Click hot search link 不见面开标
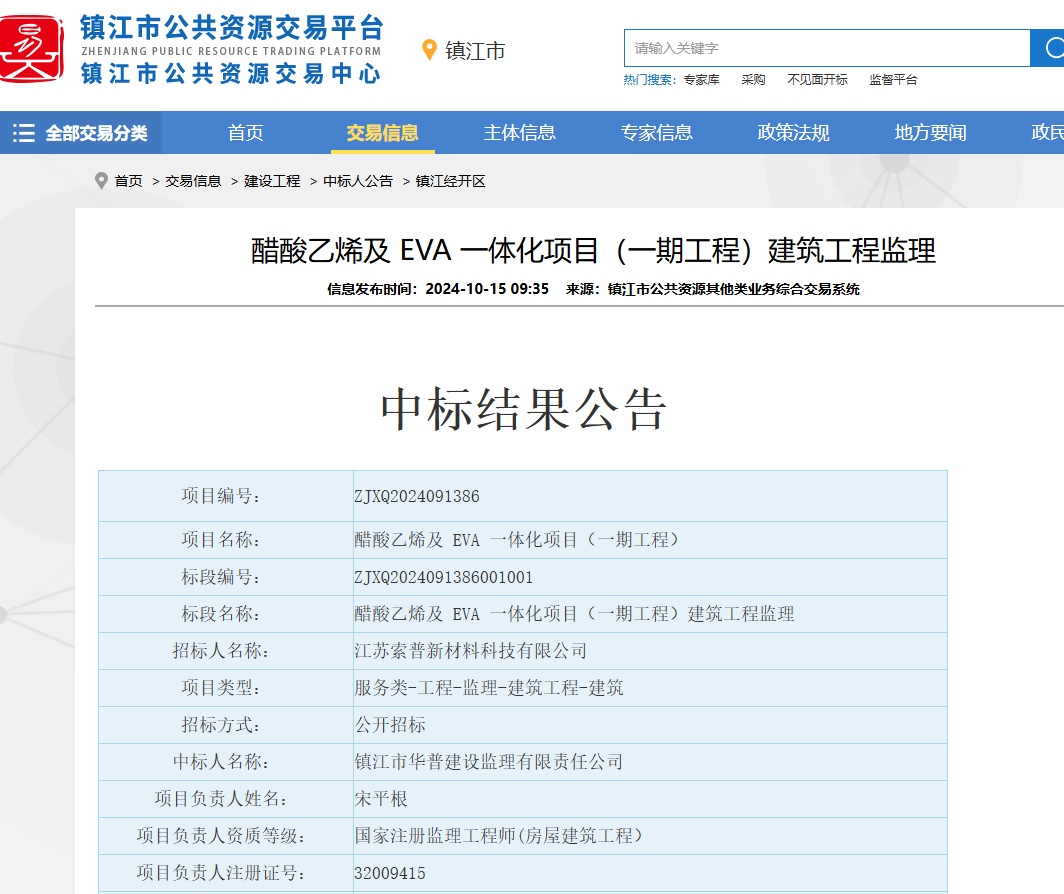This screenshot has height=894, width=1064. pos(817,80)
